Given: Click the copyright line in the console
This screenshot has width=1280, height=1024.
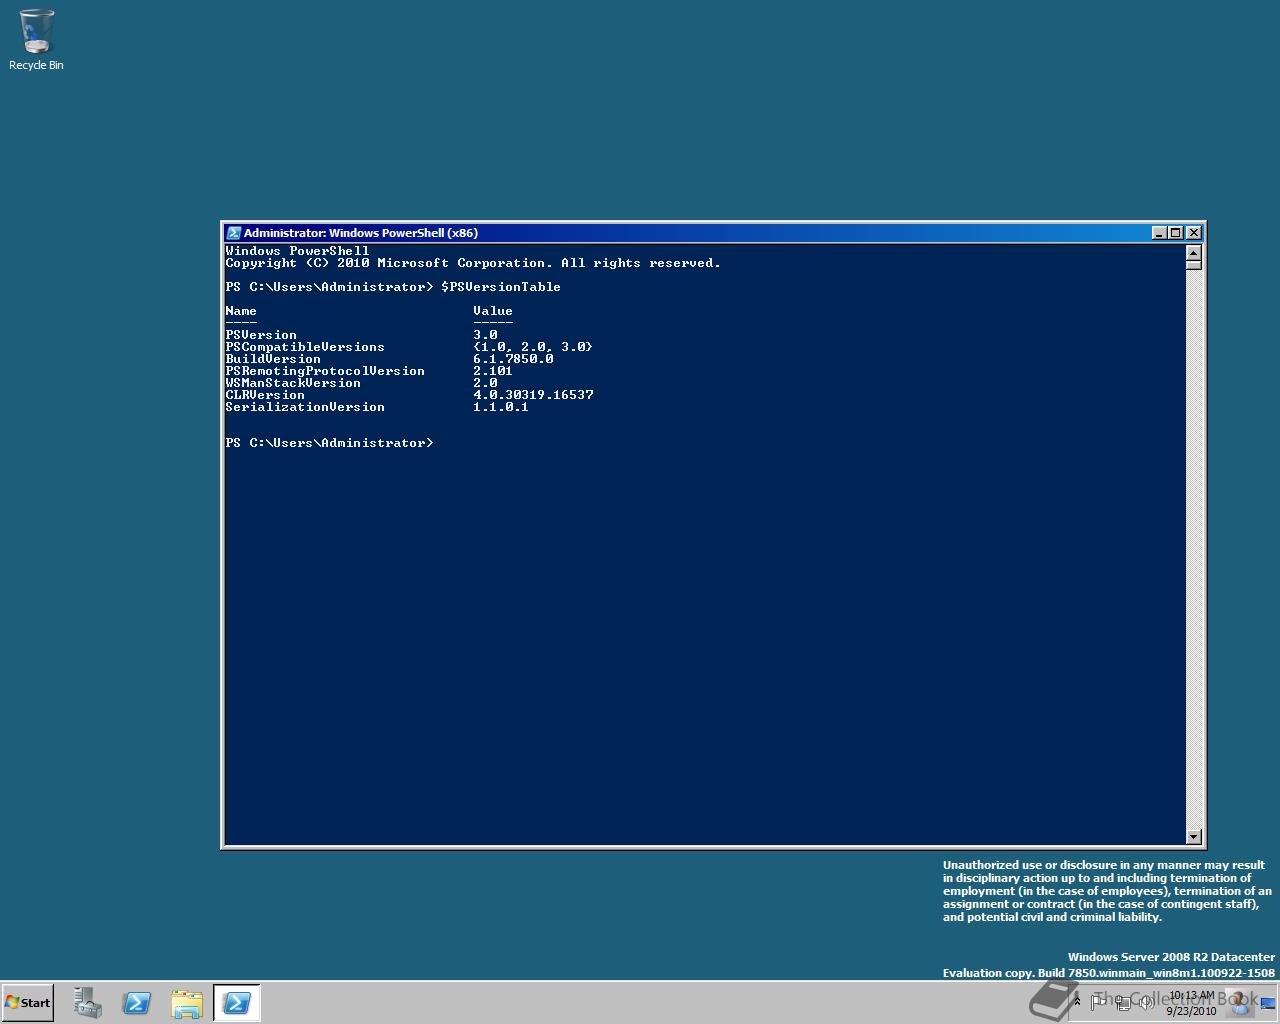Looking at the screenshot, I should click(x=473, y=263).
